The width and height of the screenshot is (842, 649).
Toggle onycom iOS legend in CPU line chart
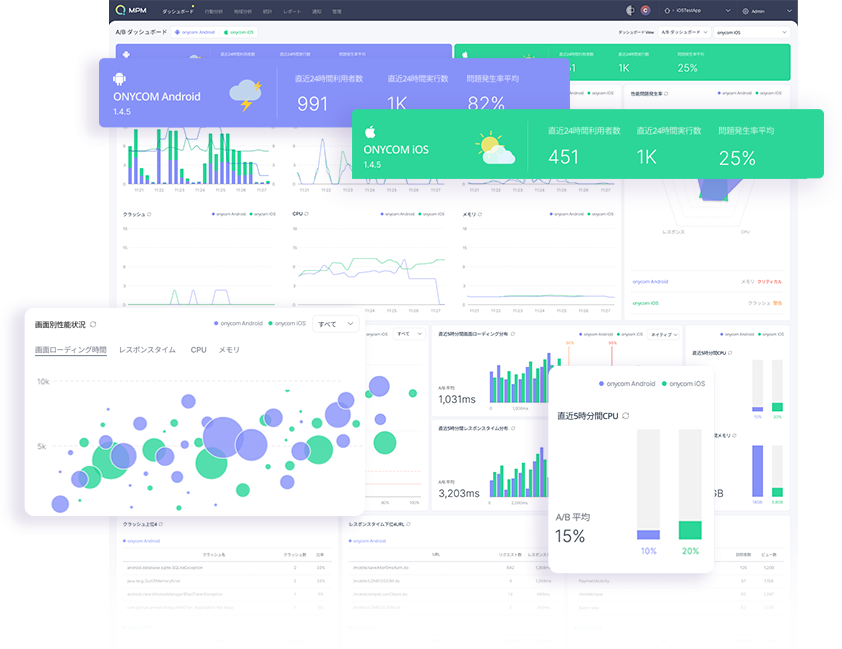(432, 214)
